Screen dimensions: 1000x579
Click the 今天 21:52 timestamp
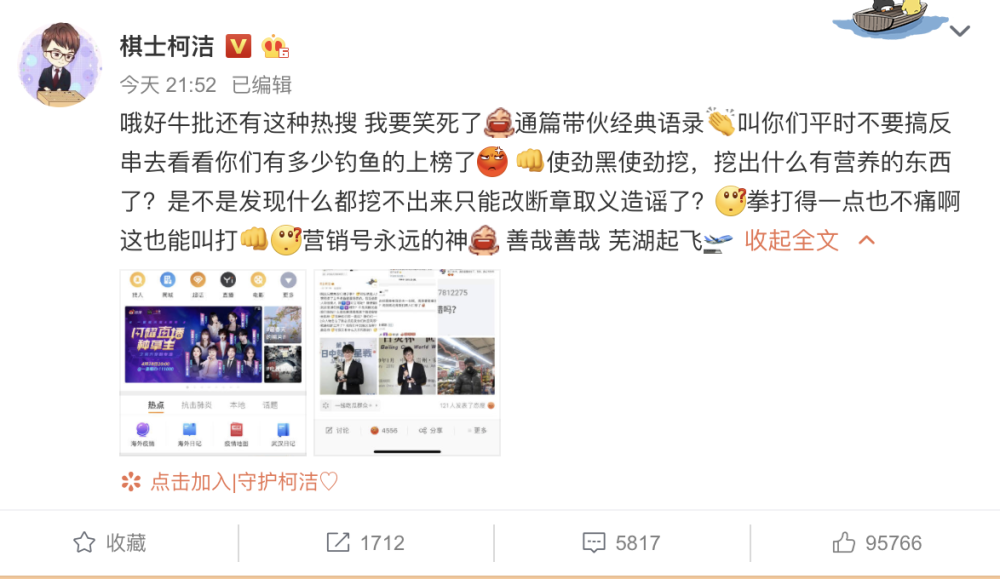pos(168,85)
